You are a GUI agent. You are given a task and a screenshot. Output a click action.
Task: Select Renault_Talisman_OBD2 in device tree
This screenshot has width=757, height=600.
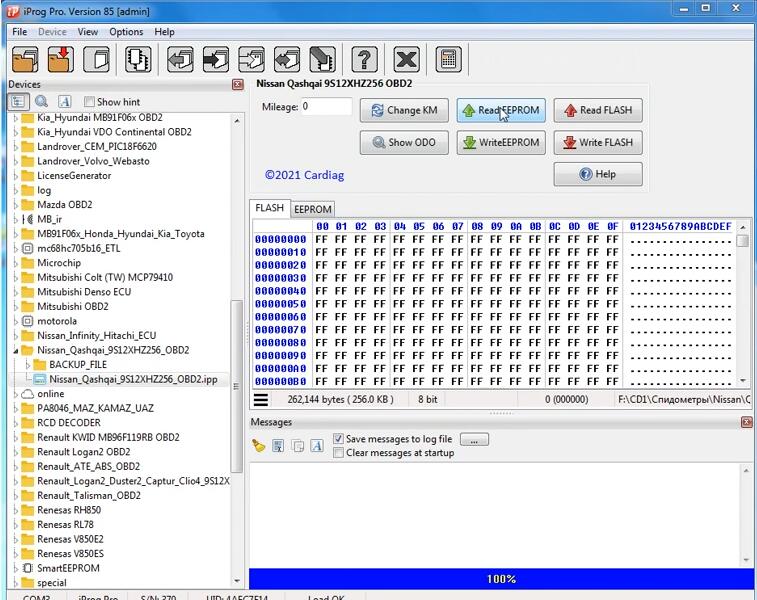pos(89,496)
